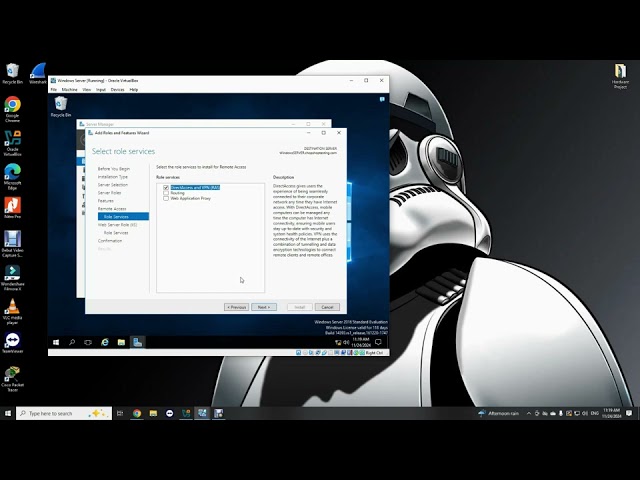Image resolution: width=640 pixels, height=480 pixels.
Task: Open Hardware Project folder on desktop
Action: pyautogui.click(x=620, y=76)
